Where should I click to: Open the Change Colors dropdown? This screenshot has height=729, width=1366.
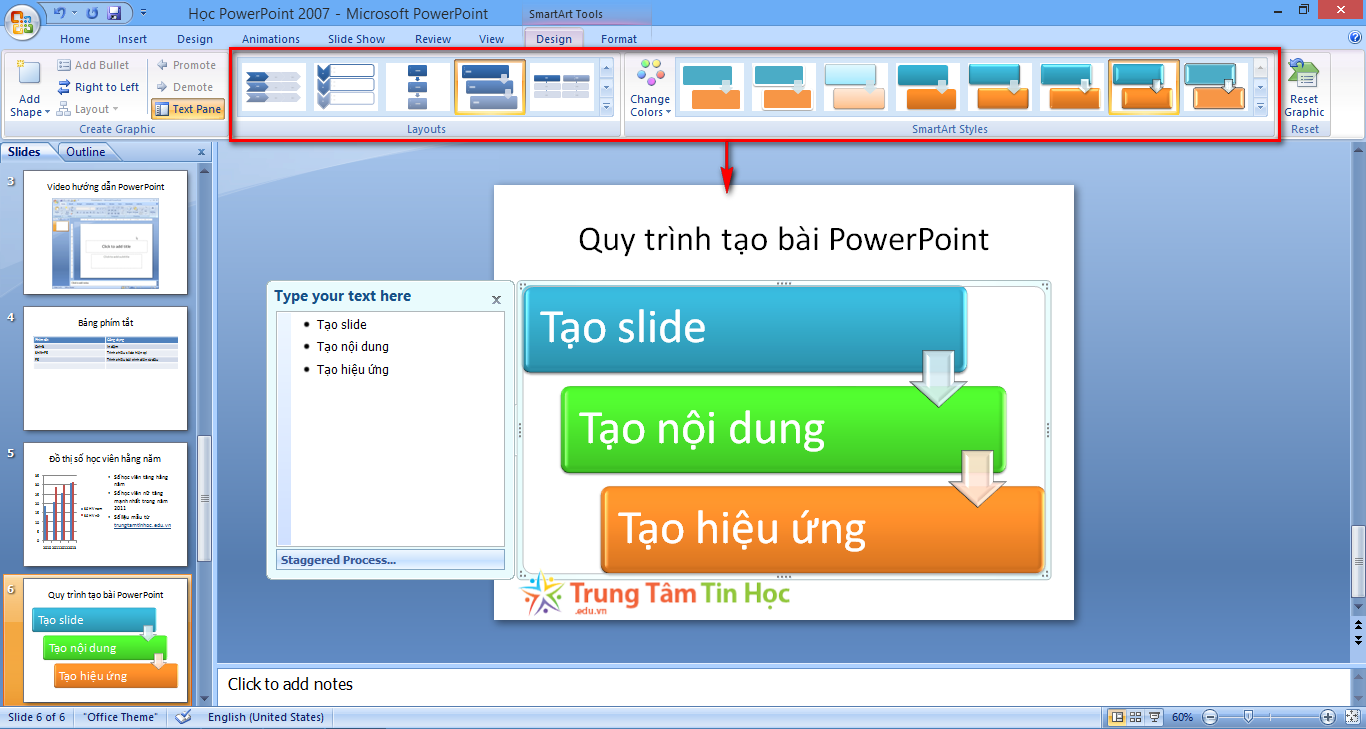[650, 88]
